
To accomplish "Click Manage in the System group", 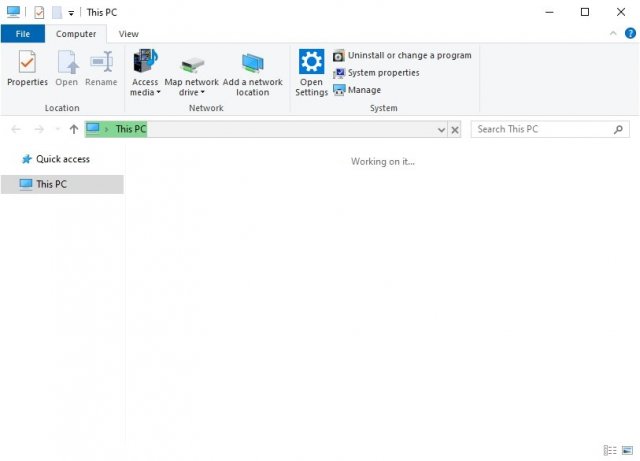I will (357, 90).
